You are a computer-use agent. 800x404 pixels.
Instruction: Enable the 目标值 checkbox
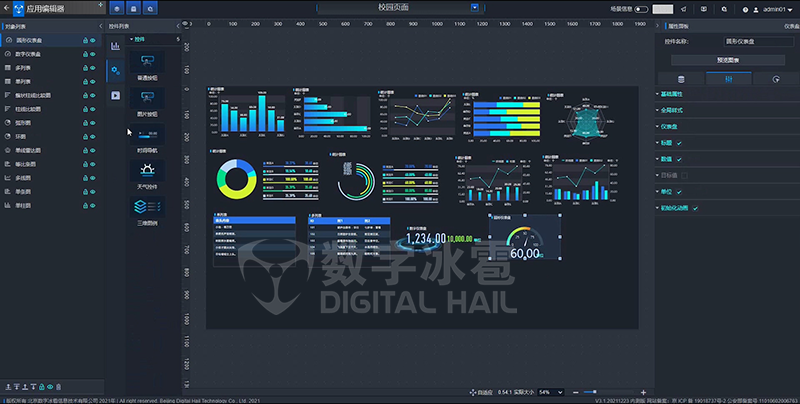684,175
